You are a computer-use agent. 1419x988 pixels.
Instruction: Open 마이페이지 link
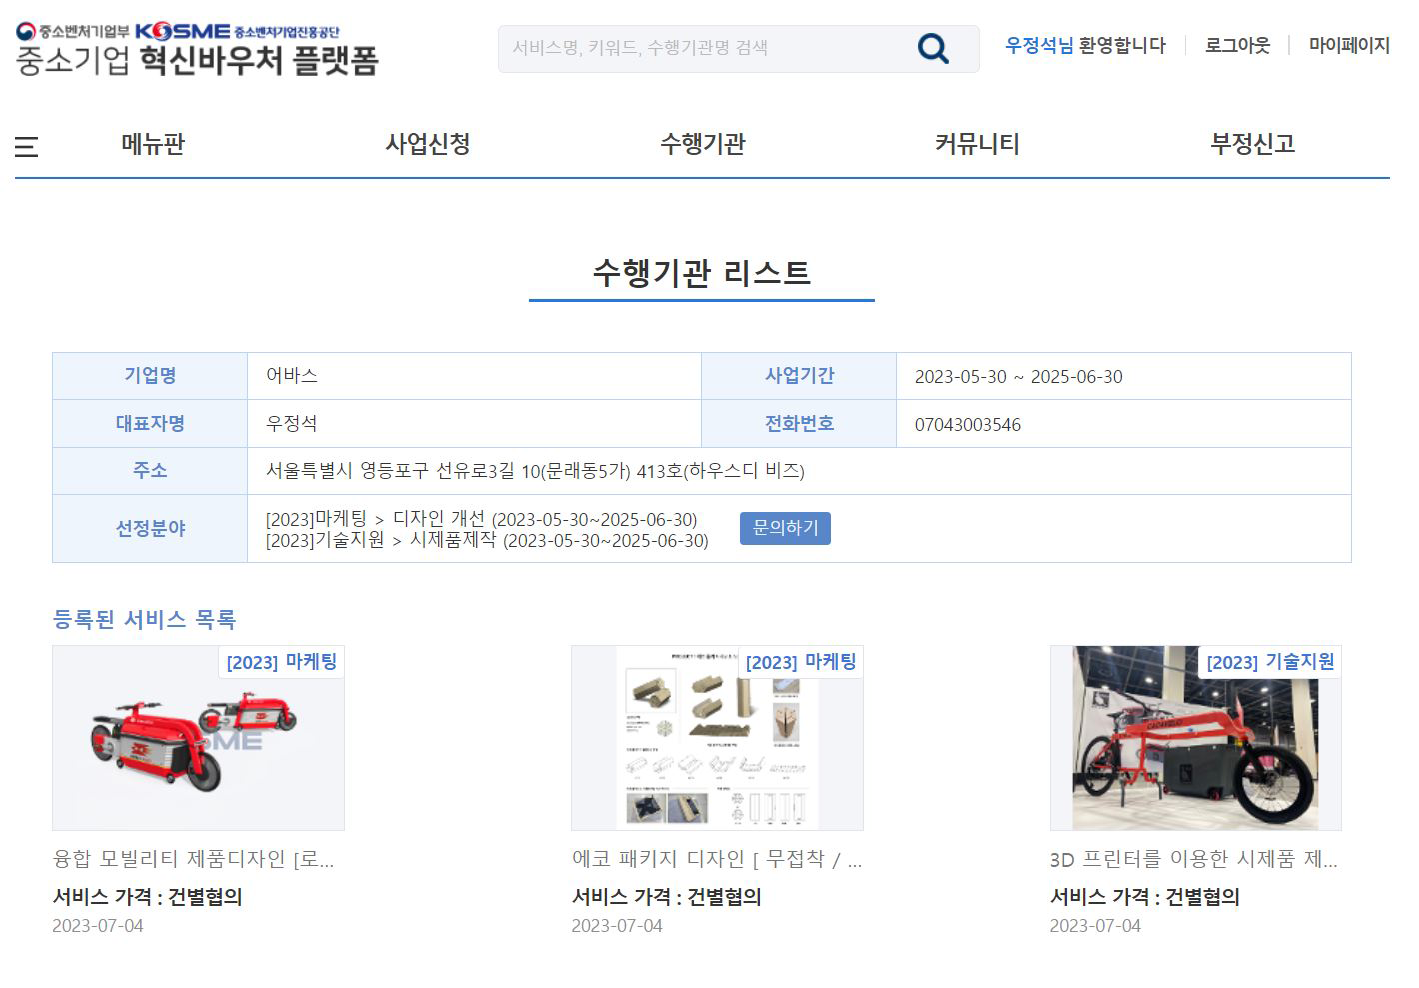click(1349, 45)
